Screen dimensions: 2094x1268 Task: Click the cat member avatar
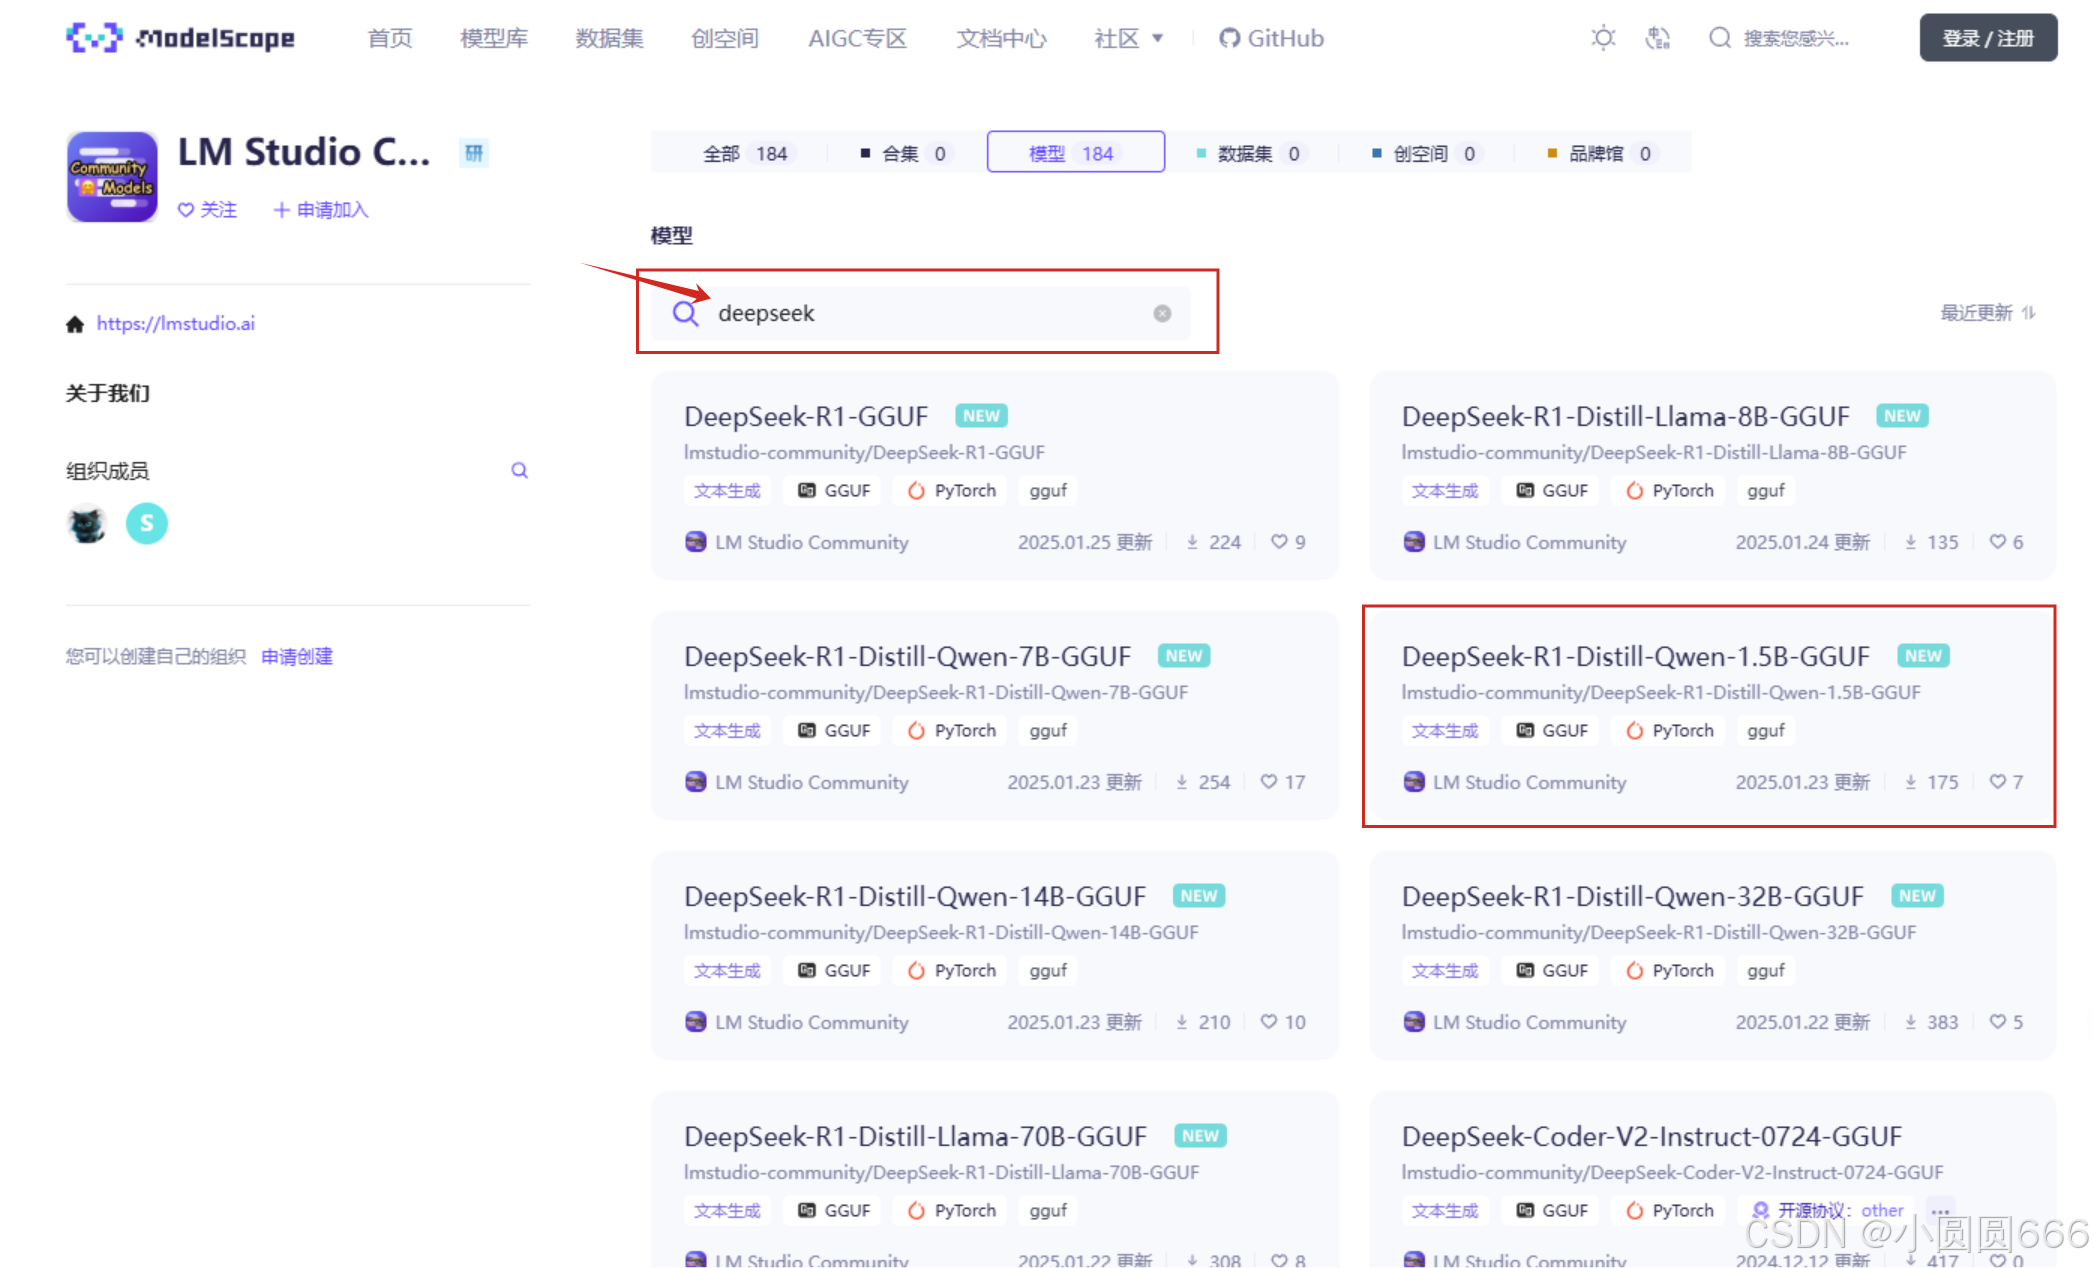click(x=87, y=523)
